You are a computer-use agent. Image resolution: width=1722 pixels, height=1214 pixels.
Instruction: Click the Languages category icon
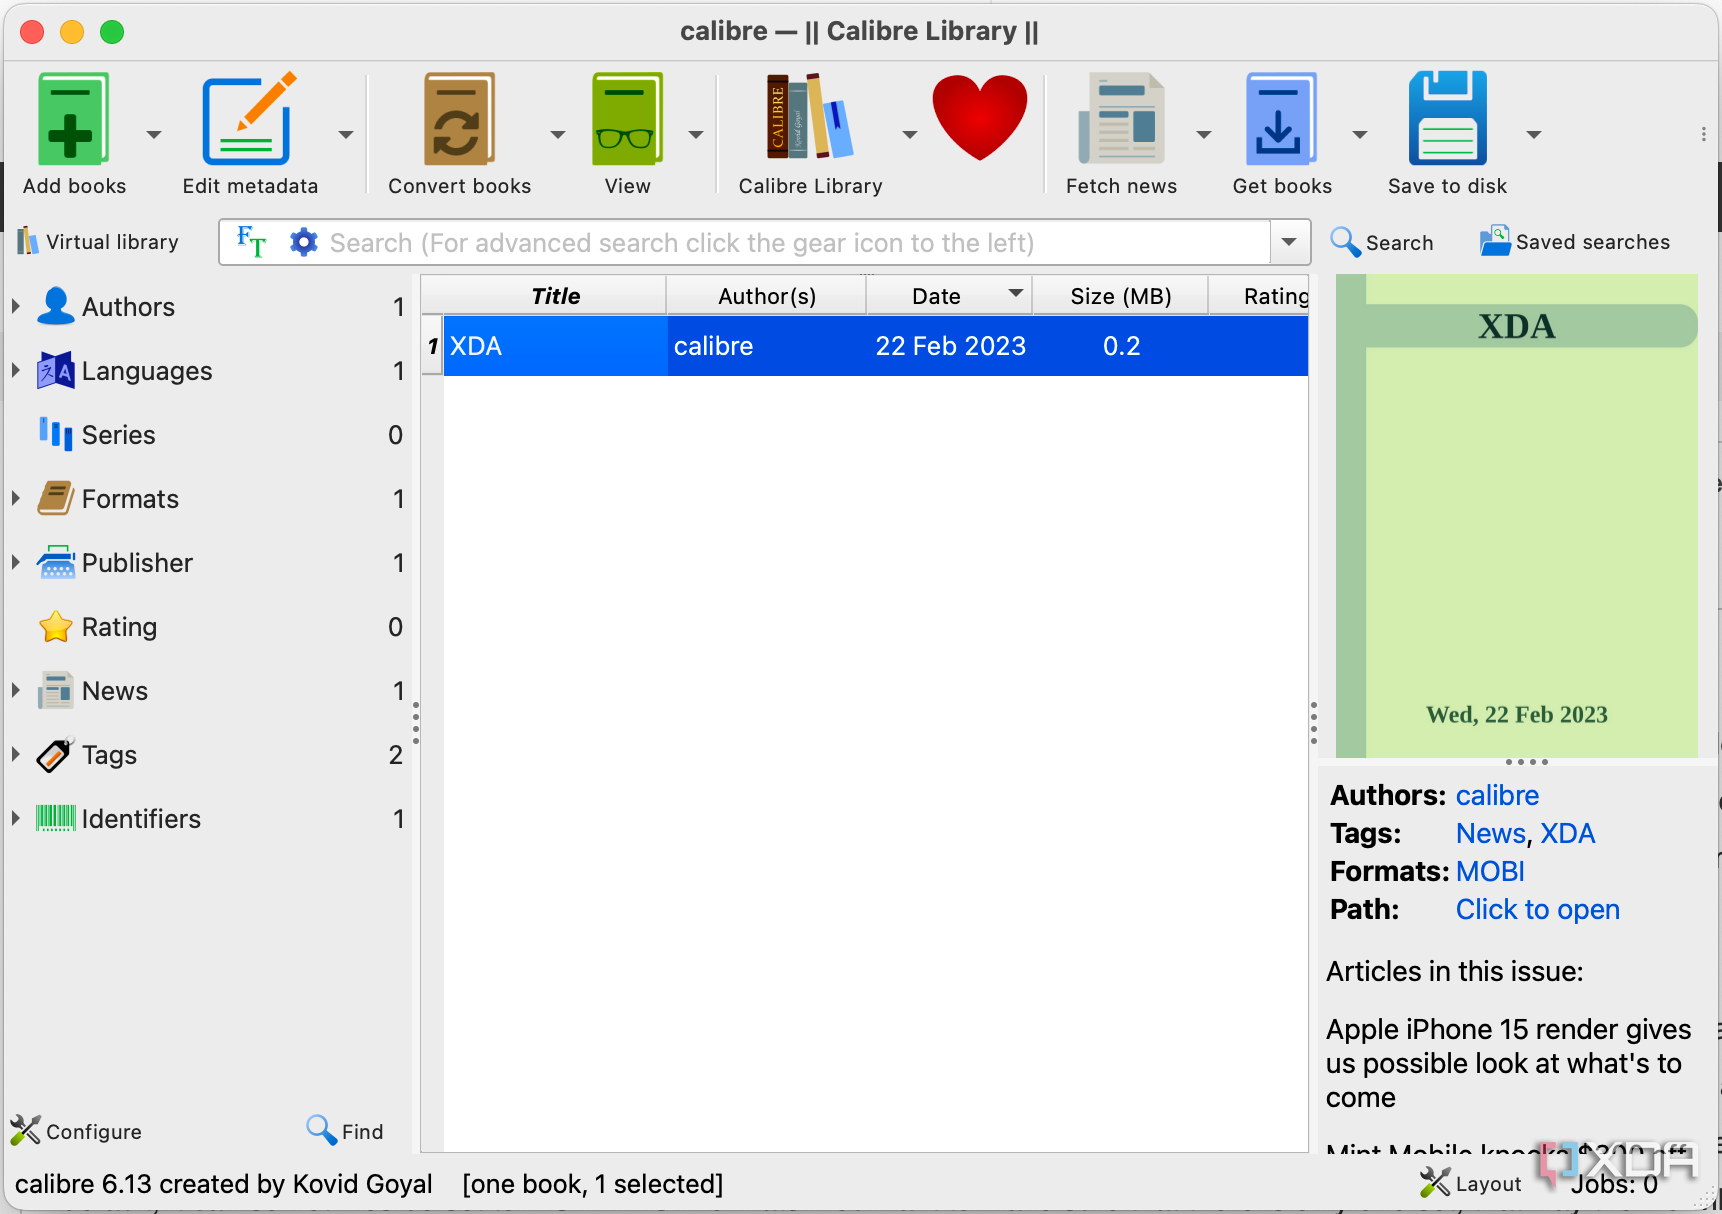56,370
